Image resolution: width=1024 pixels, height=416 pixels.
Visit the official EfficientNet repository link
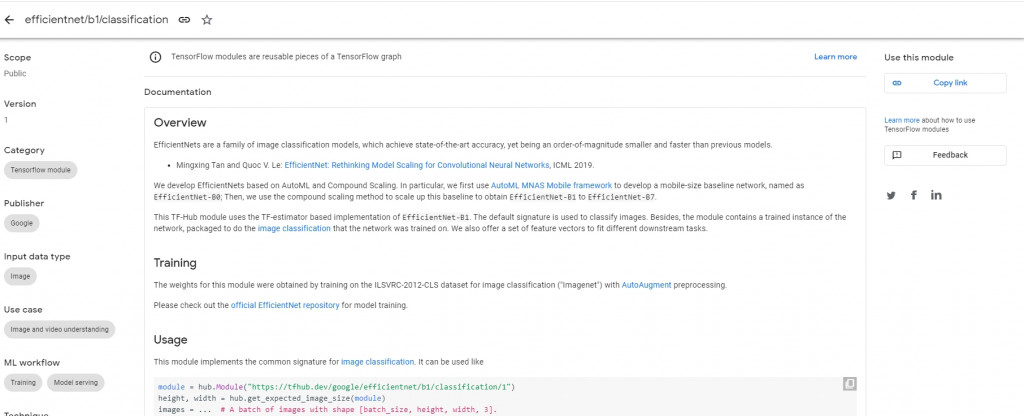pyautogui.click(x=285, y=305)
